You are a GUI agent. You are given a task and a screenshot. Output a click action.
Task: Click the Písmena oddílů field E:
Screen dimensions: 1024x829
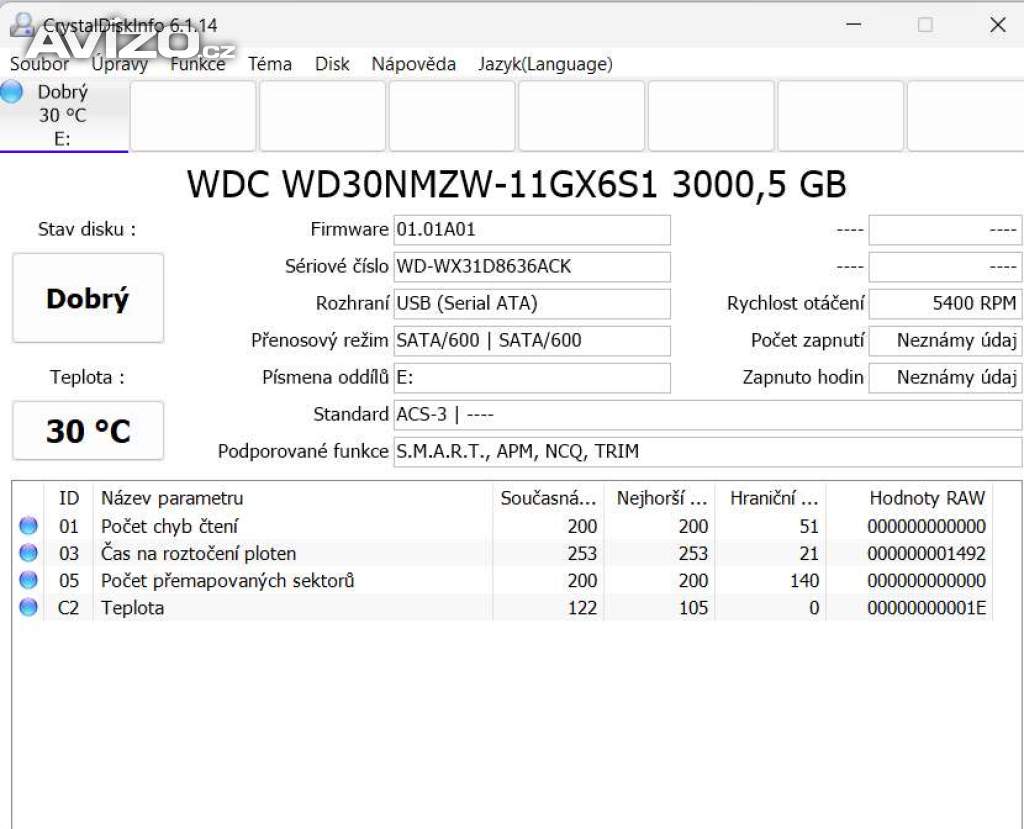click(532, 378)
